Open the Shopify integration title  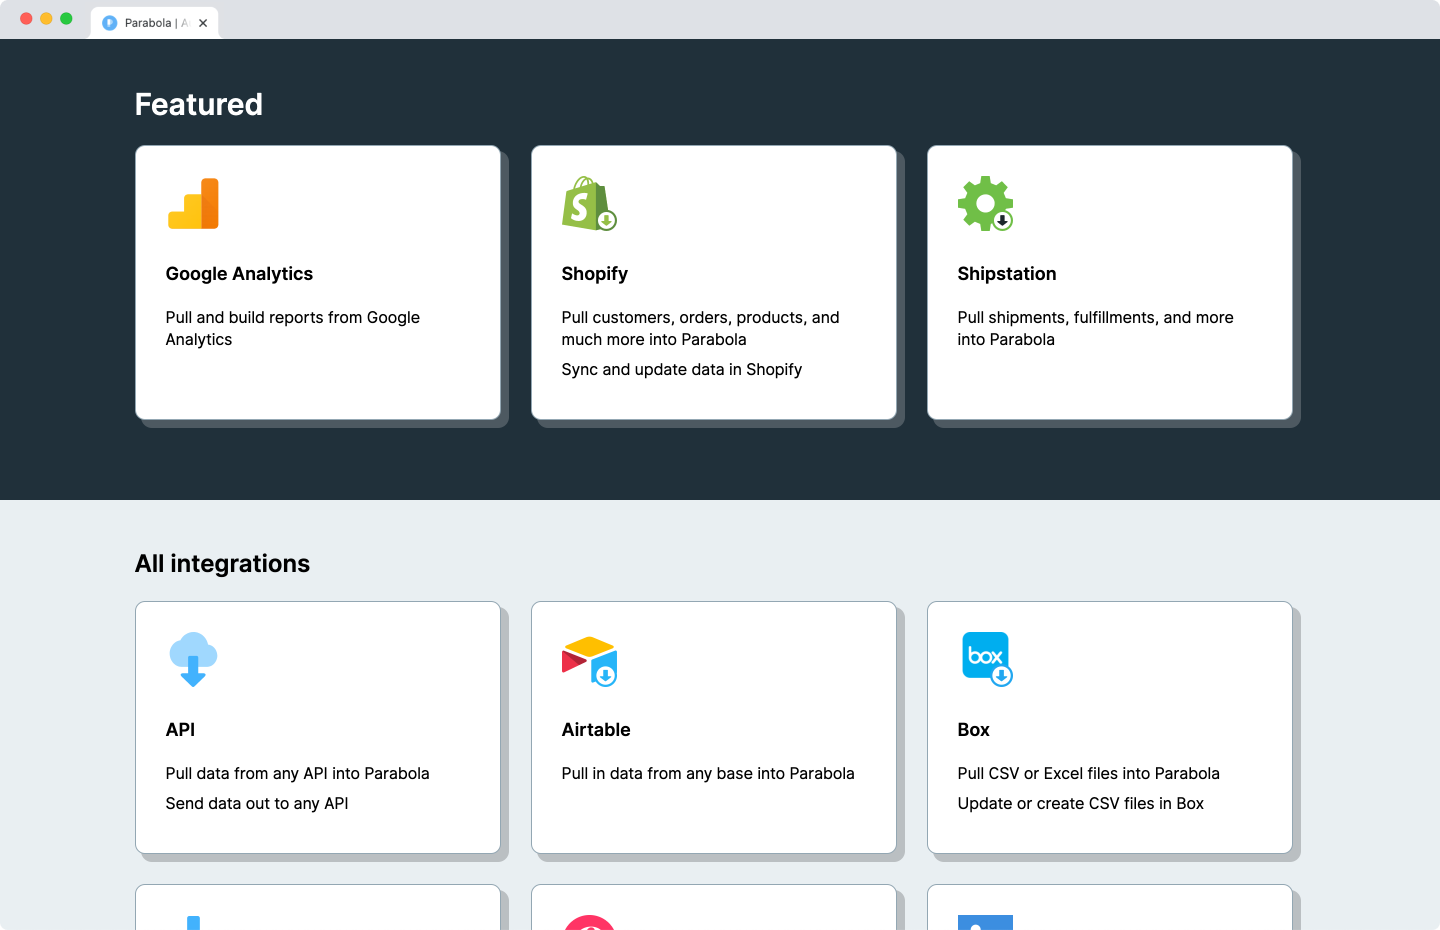coord(595,274)
